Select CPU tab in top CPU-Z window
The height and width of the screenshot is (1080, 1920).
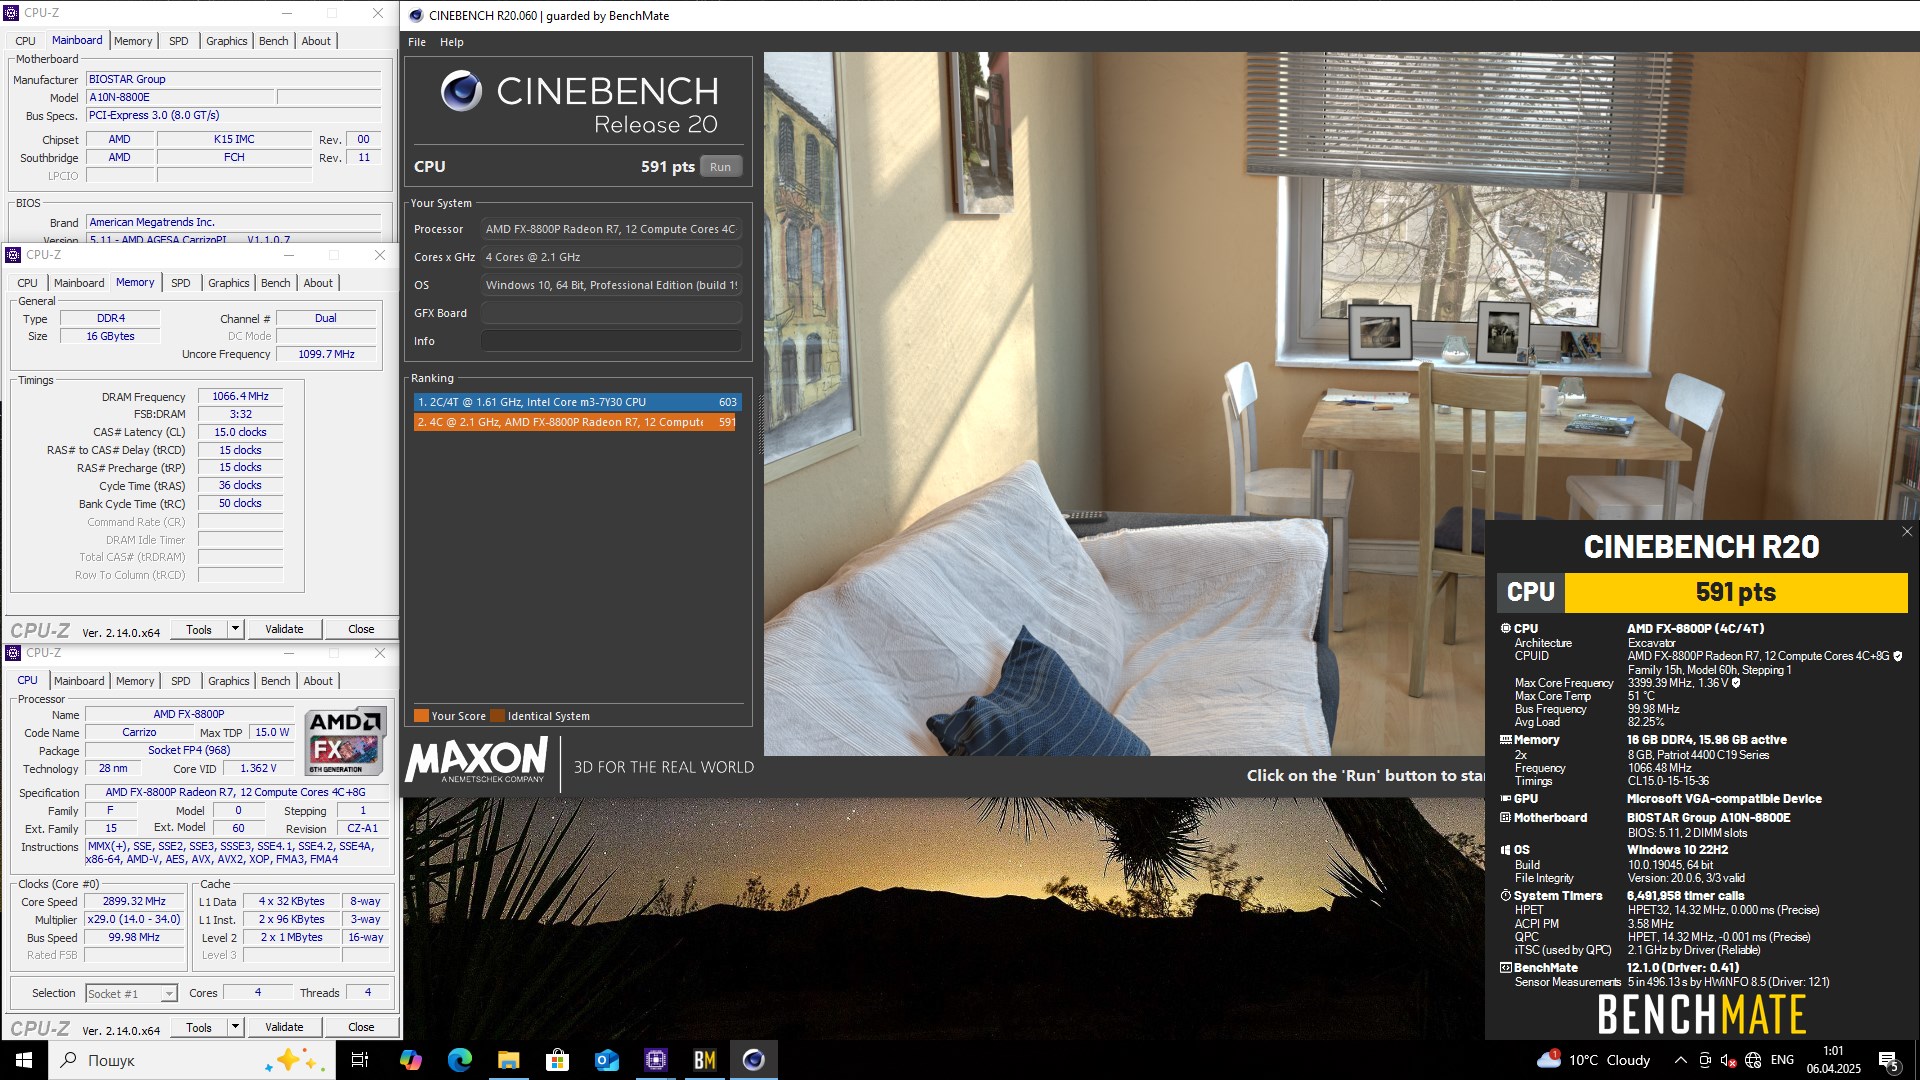(x=25, y=41)
